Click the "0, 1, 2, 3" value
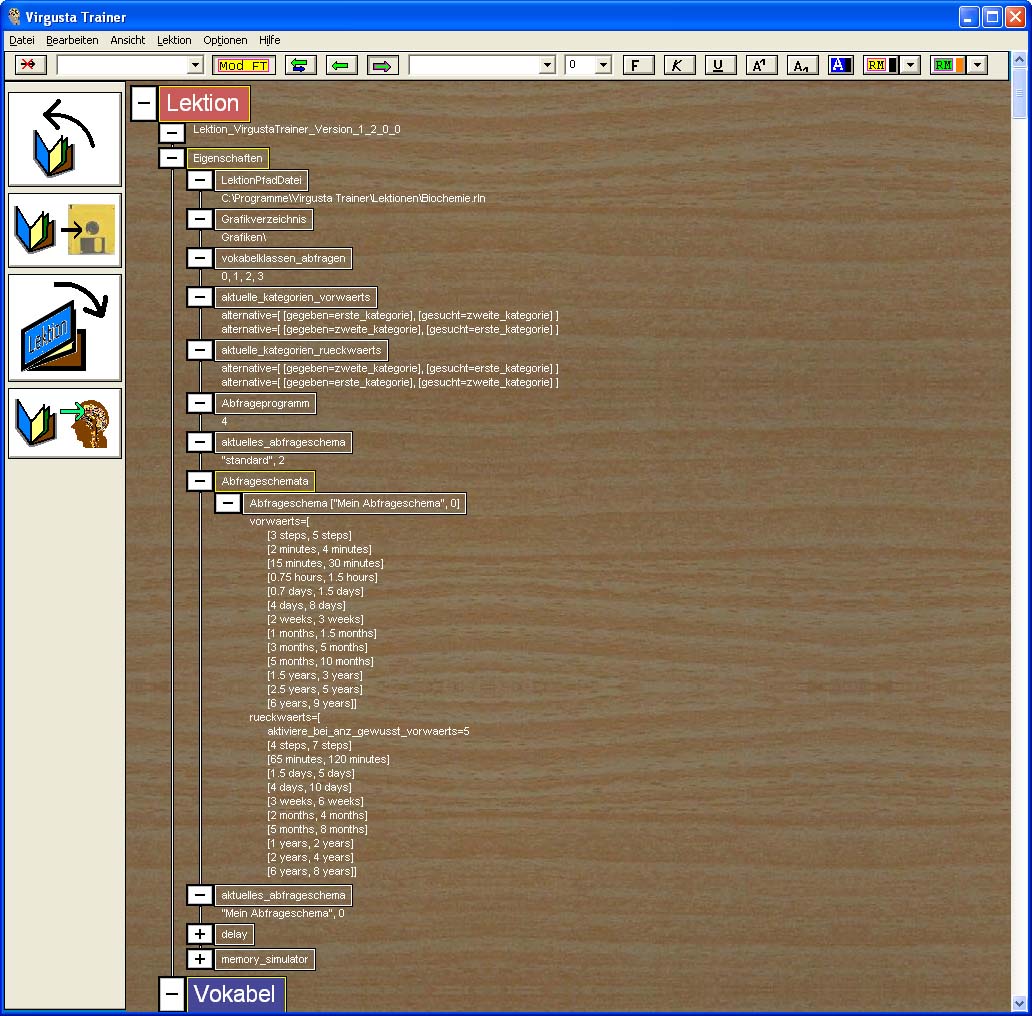The height and width of the screenshot is (1016, 1032). tap(242, 276)
